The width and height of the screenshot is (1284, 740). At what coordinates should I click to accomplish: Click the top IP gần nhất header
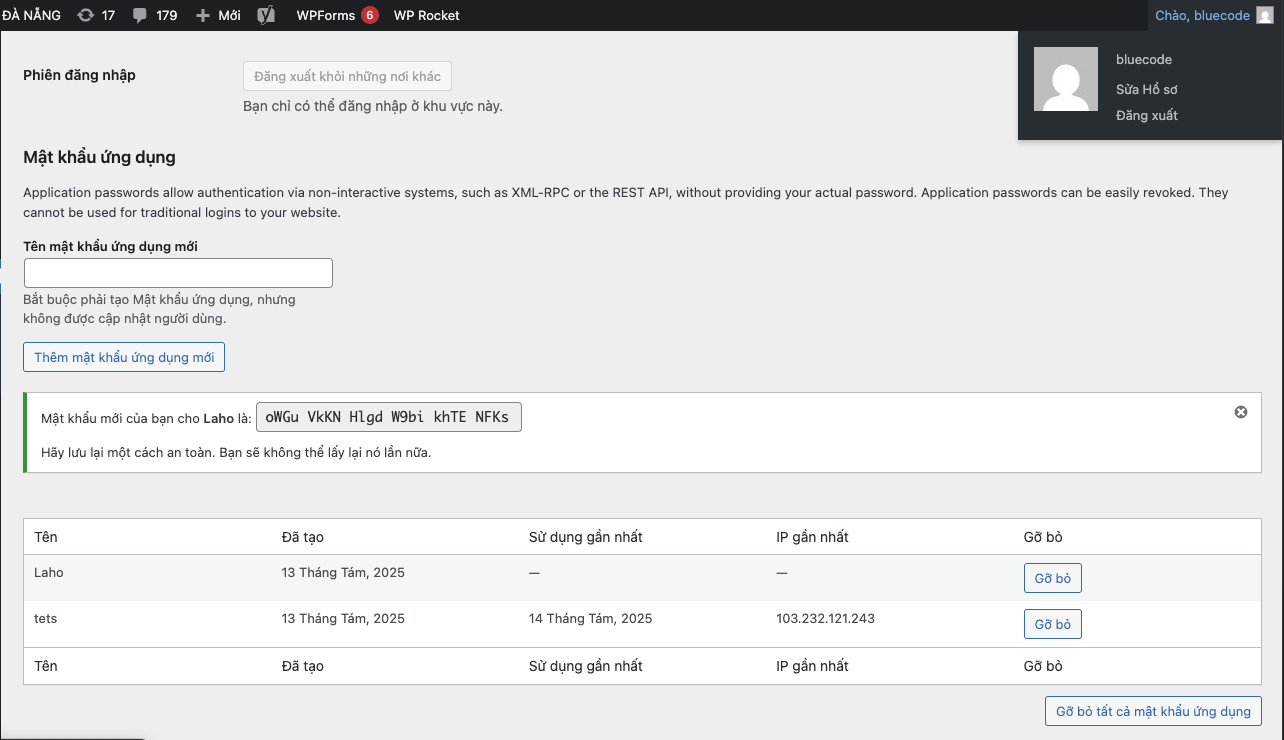pyautogui.click(x=812, y=537)
